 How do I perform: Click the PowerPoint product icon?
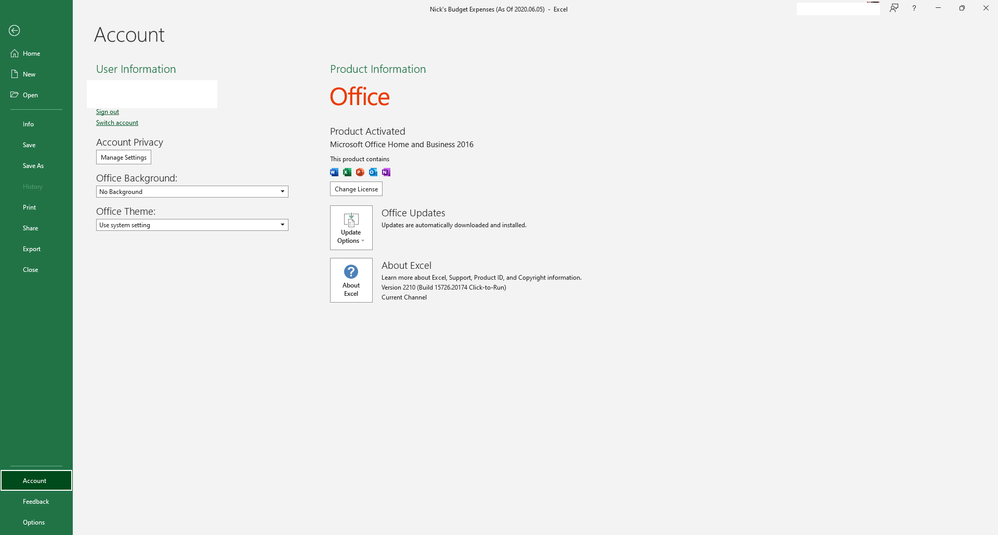pyautogui.click(x=360, y=172)
